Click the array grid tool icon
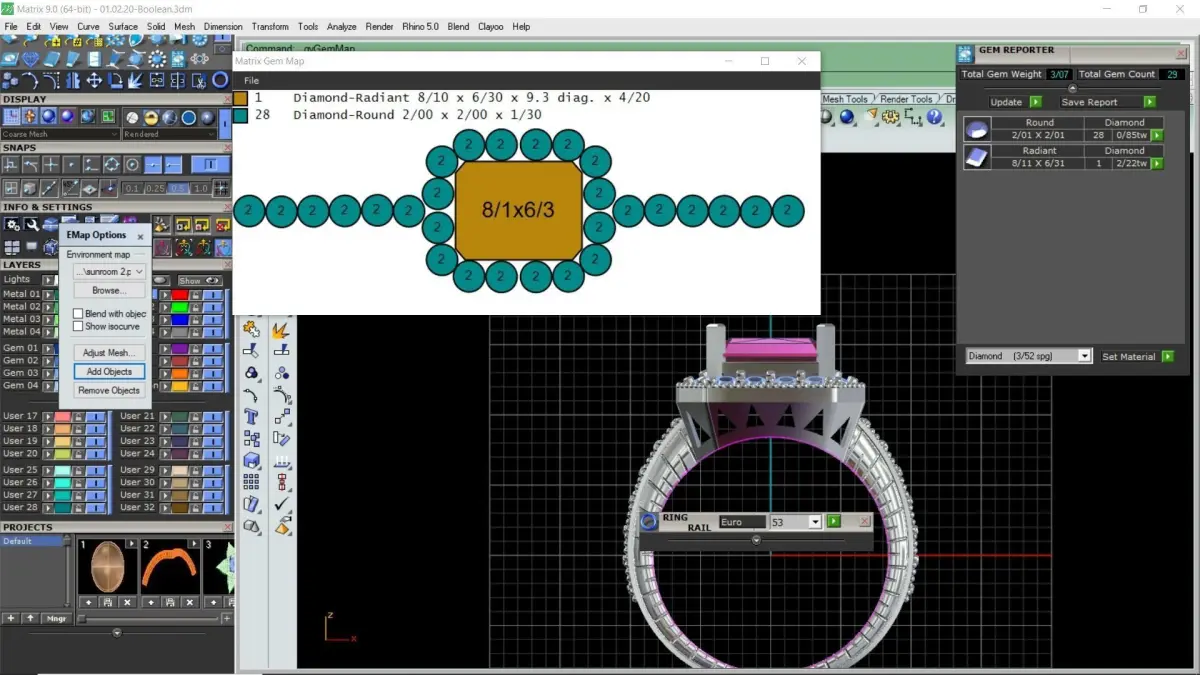This screenshot has width=1200, height=675. (251, 482)
